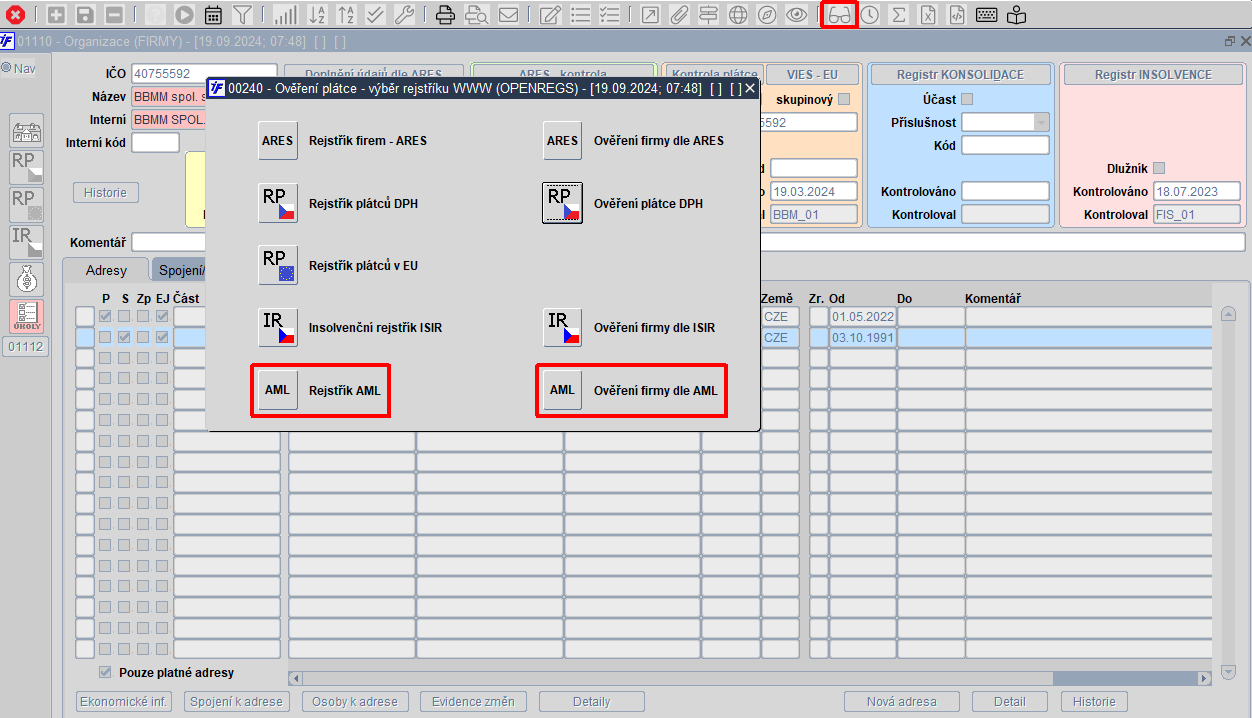Click the Kód field in Registr KONSOLIDACE
The height and width of the screenshot is (718, 1252).
[x=1005, y=145]
